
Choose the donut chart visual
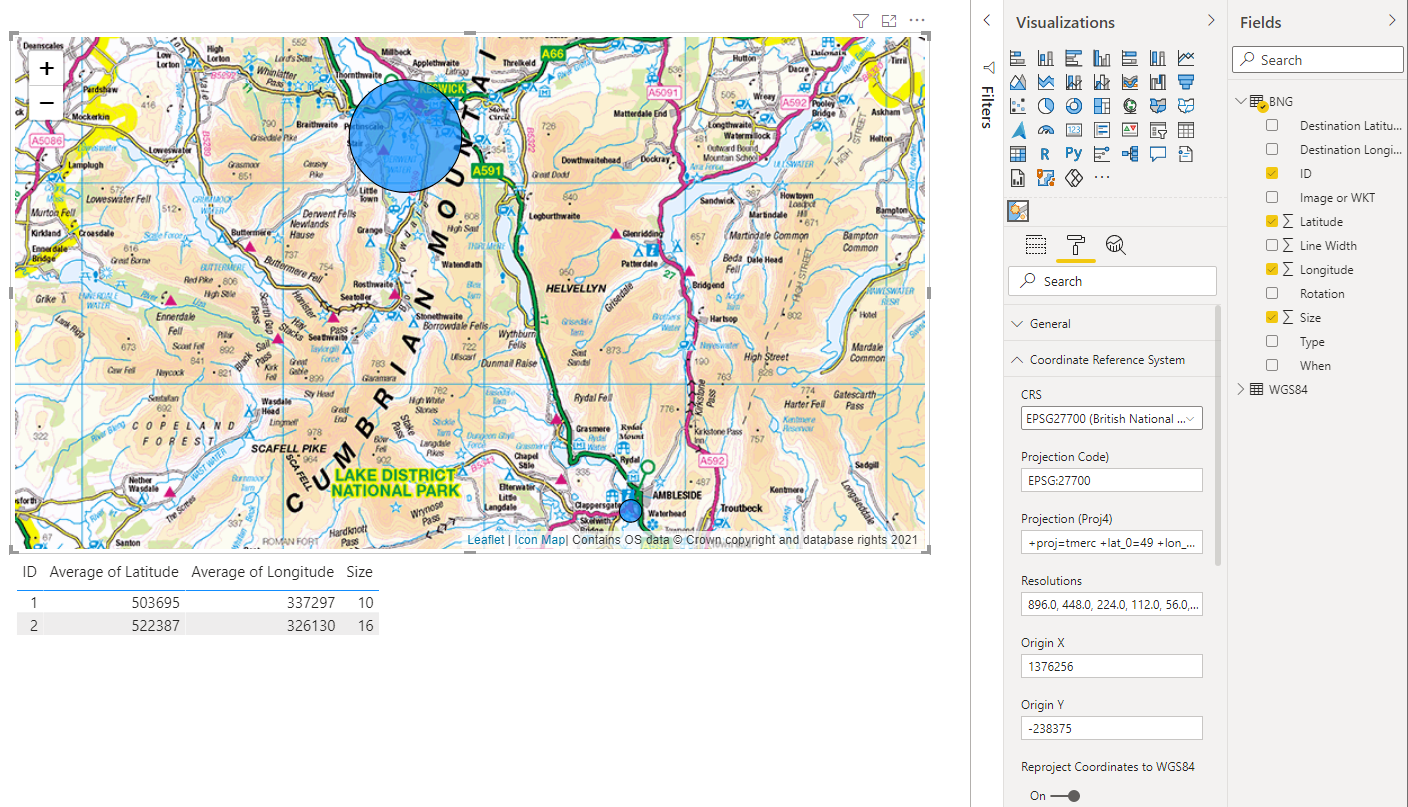coord(1074,106)
